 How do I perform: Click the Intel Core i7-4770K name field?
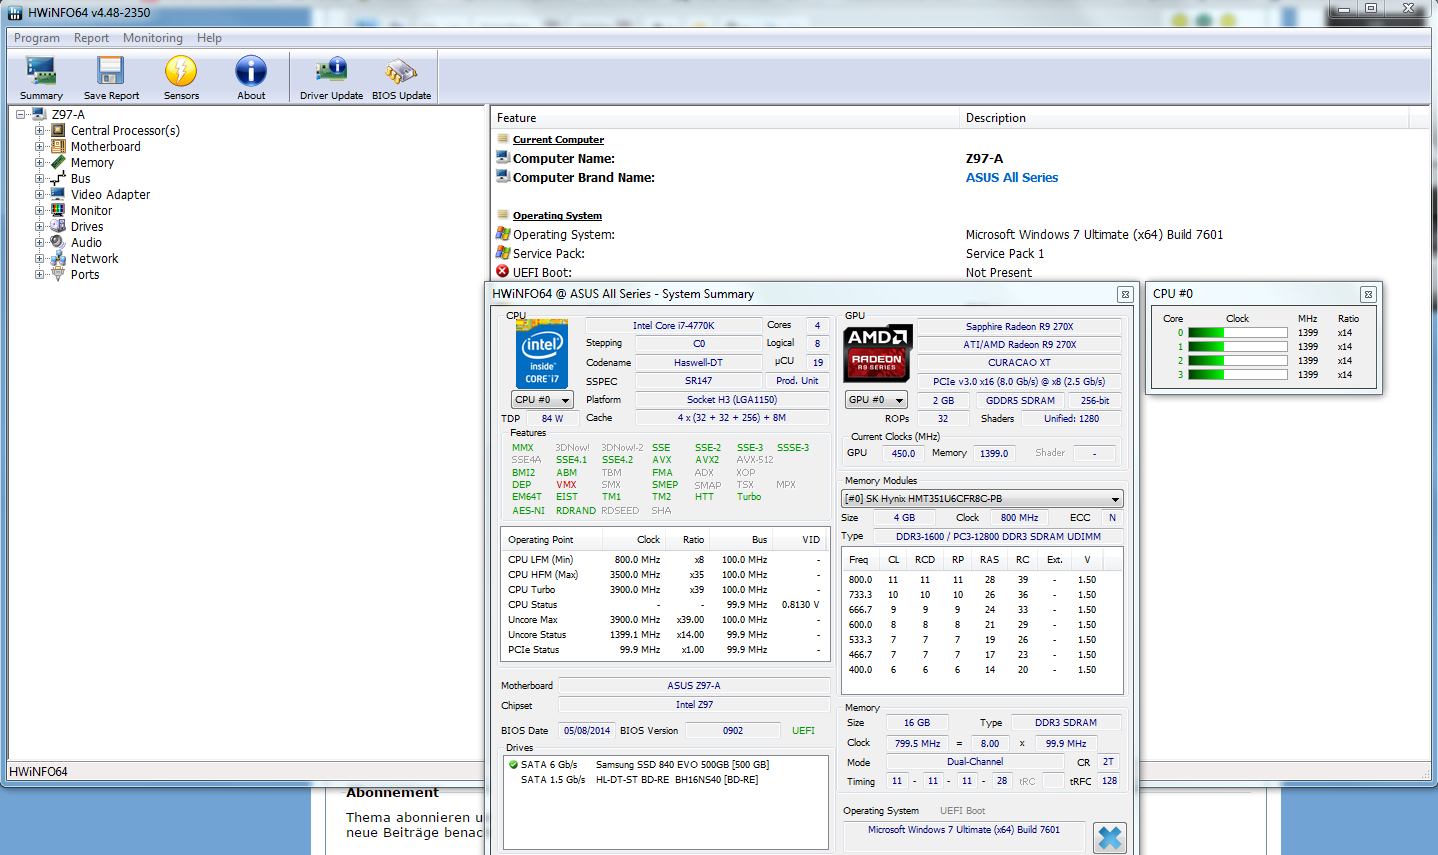point(672,325)
